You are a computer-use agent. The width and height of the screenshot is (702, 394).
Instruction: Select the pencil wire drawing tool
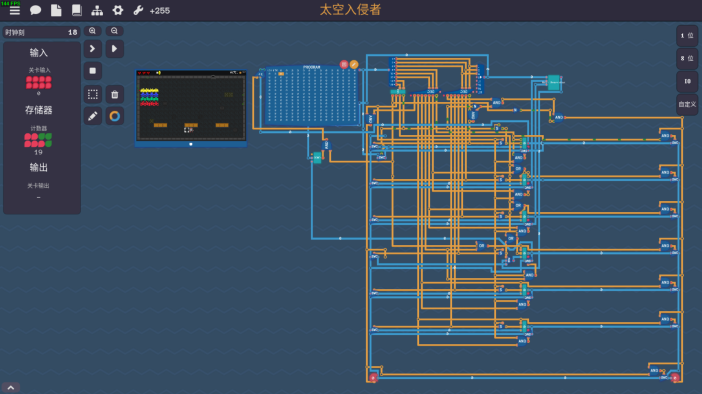[93, 116]
